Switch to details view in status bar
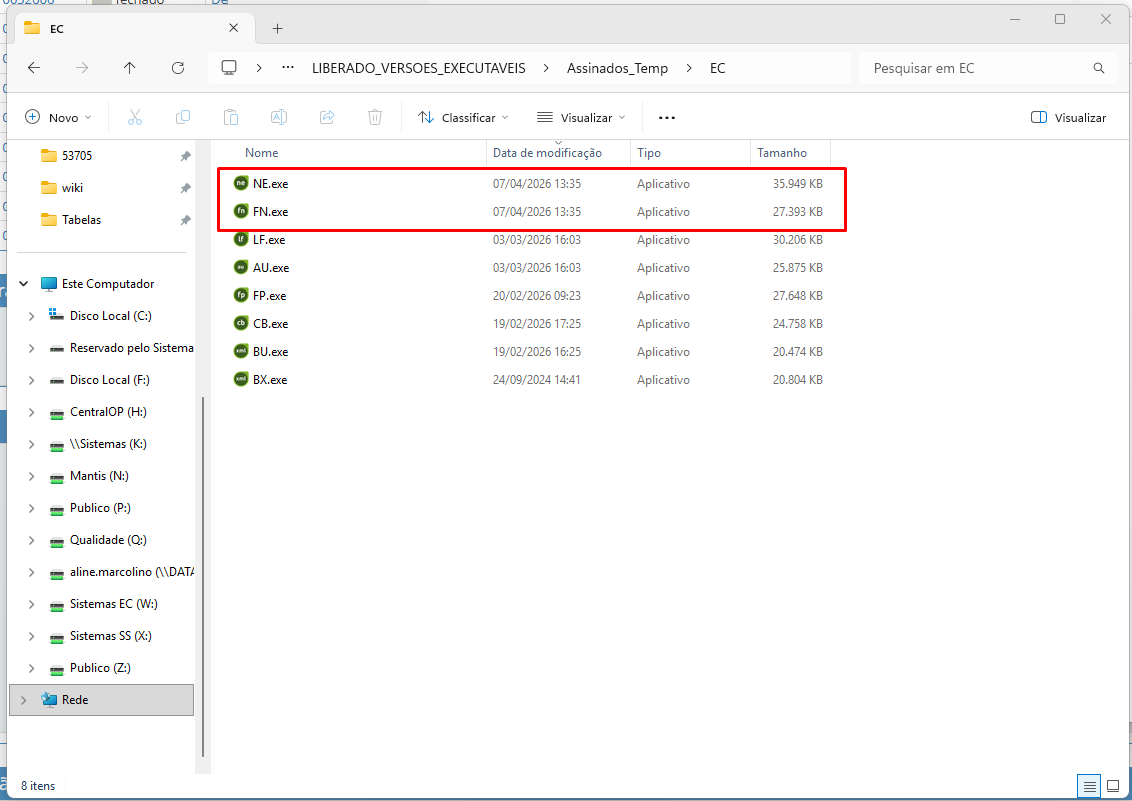 [1089, 786]
